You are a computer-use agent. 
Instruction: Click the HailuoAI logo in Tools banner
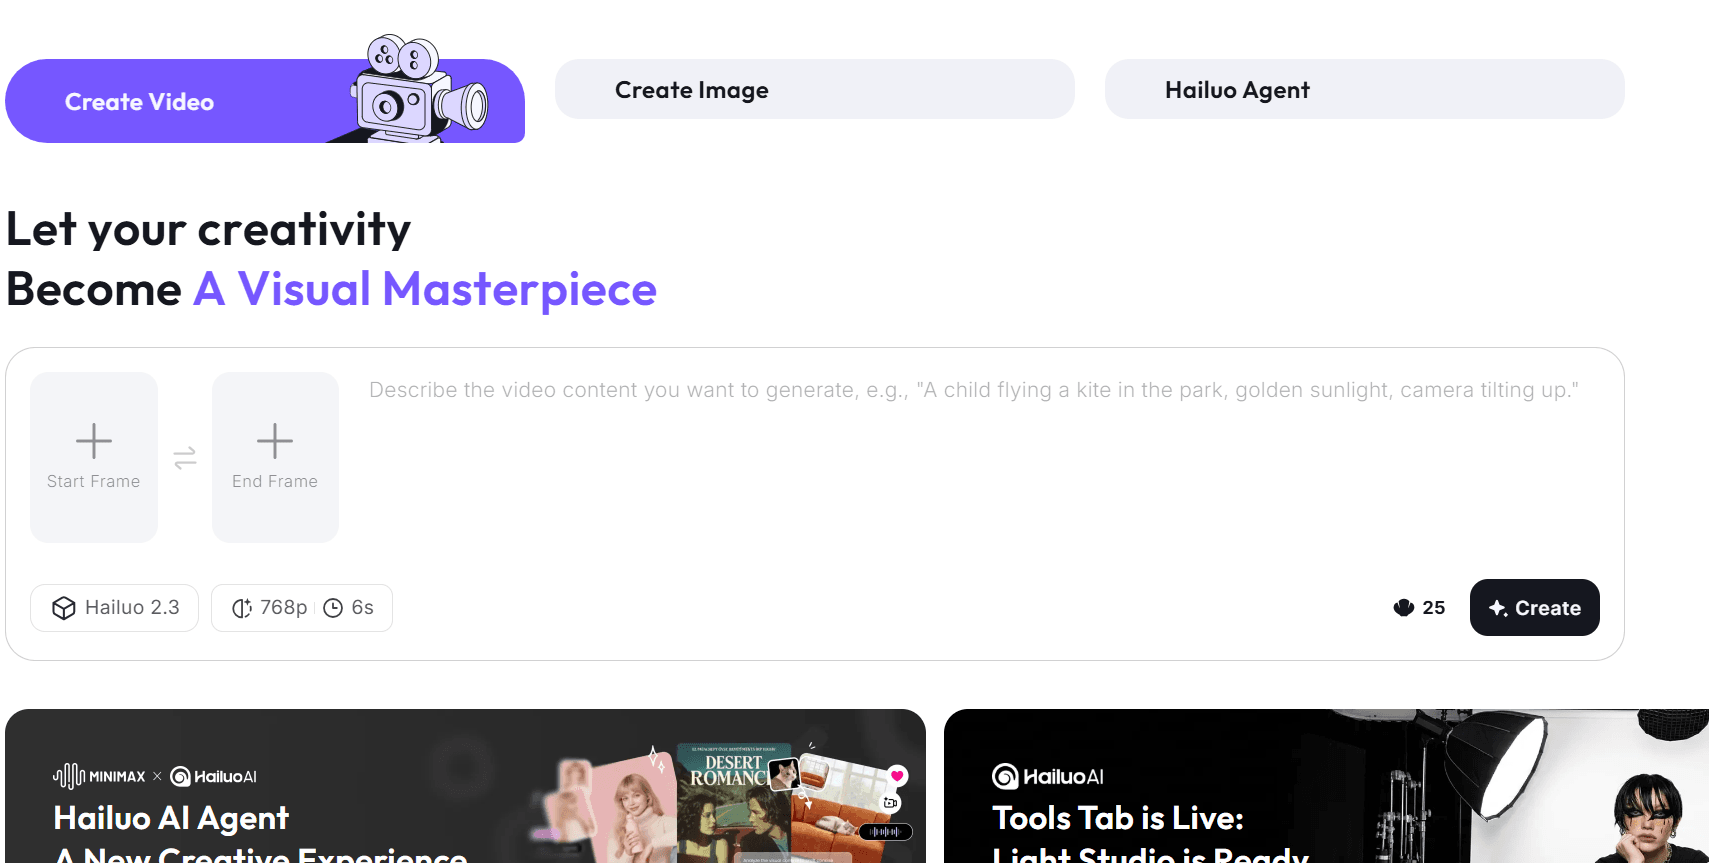coord(1047,776)
